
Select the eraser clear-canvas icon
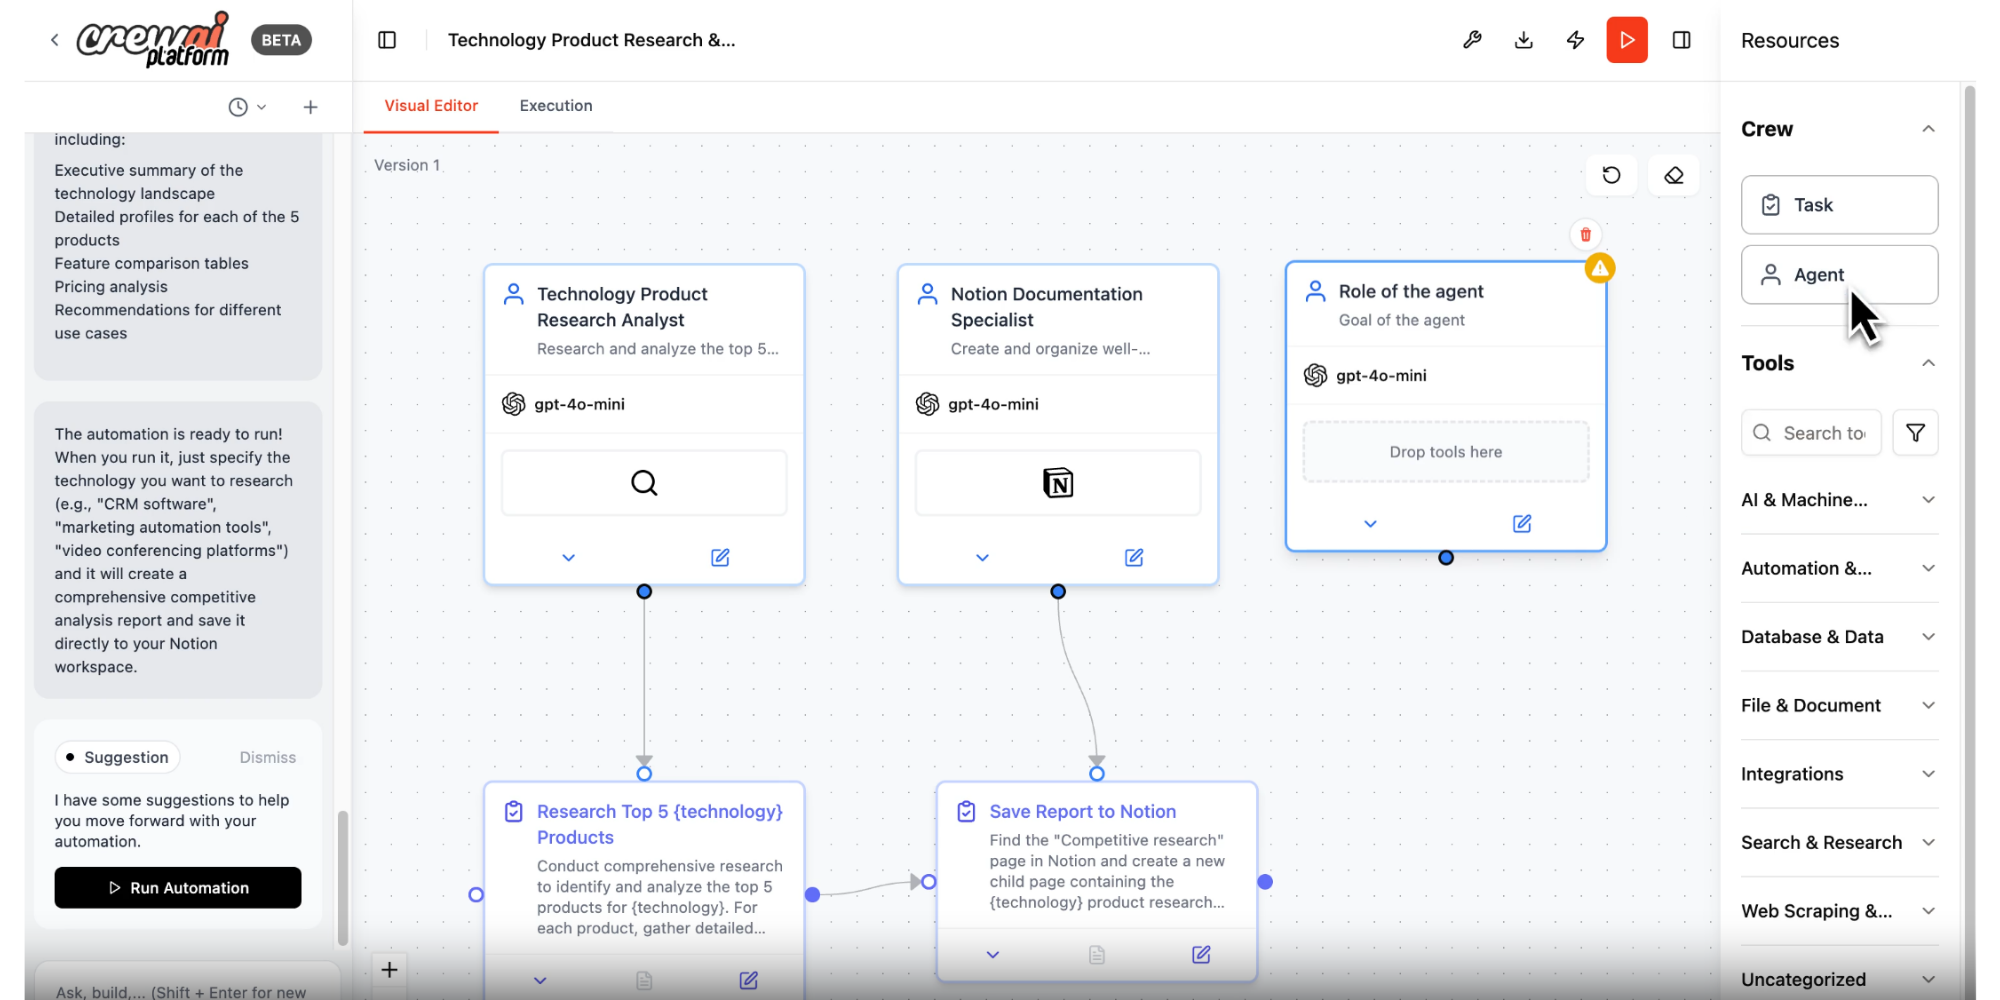(x=1673, y=175)
